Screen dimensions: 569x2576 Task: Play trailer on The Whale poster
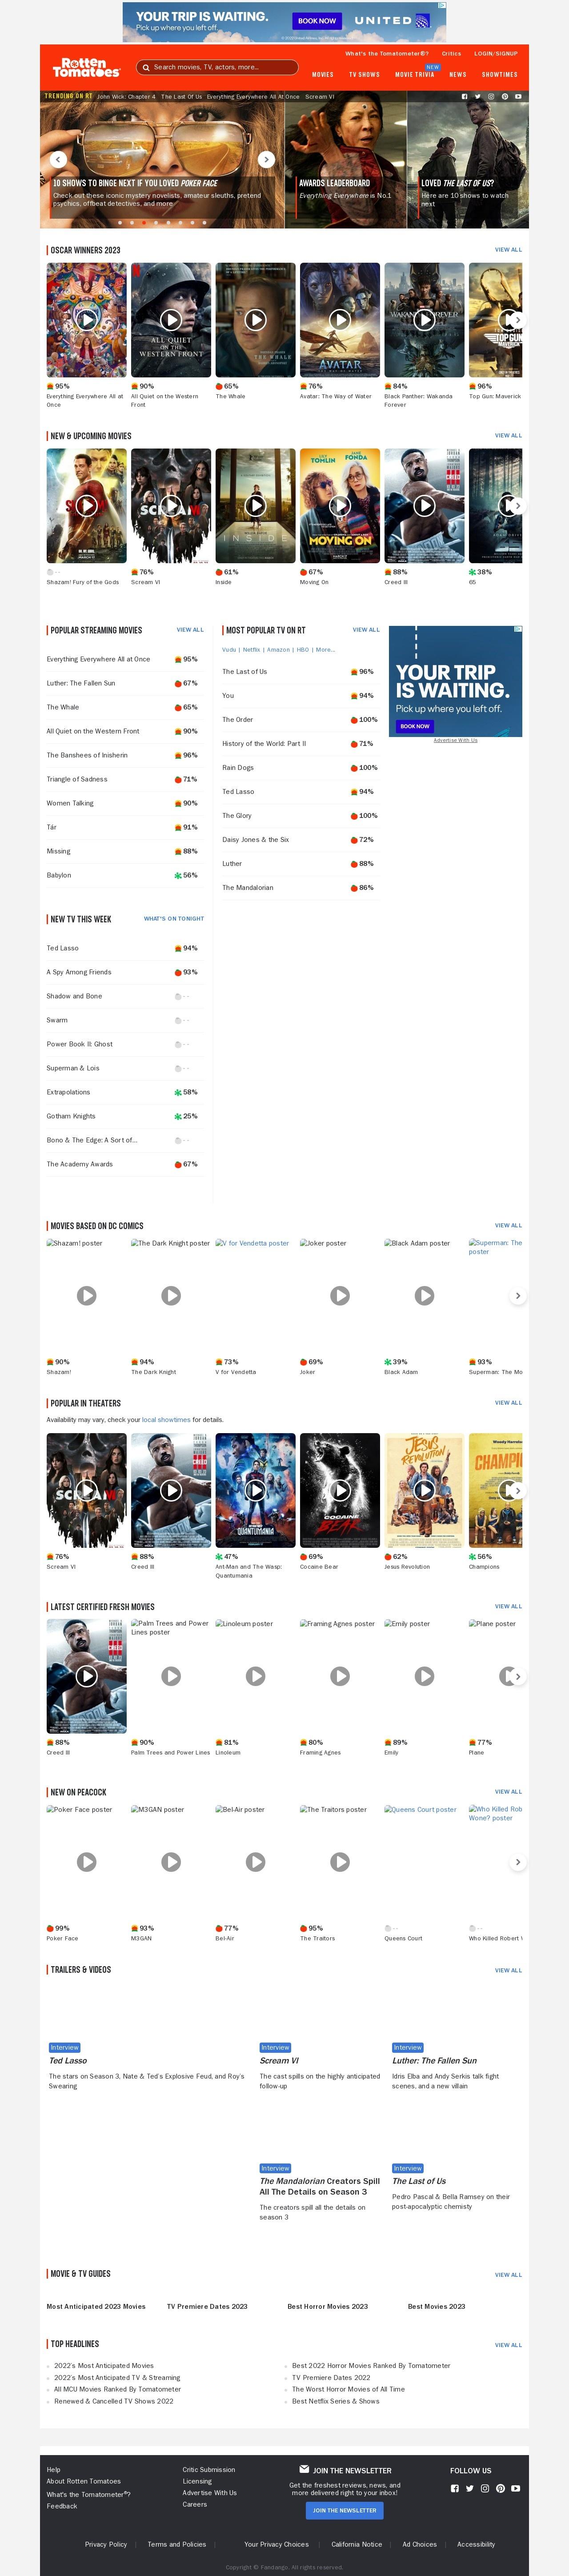[256, 320]
